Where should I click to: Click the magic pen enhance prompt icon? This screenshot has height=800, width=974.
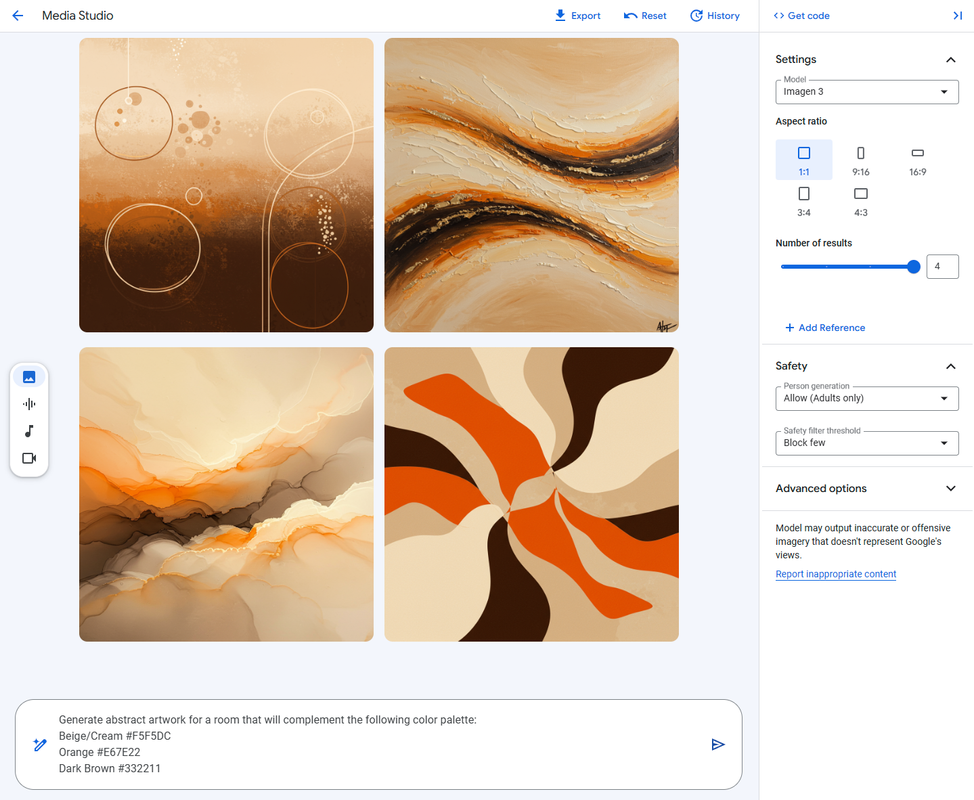pos(40,744)
